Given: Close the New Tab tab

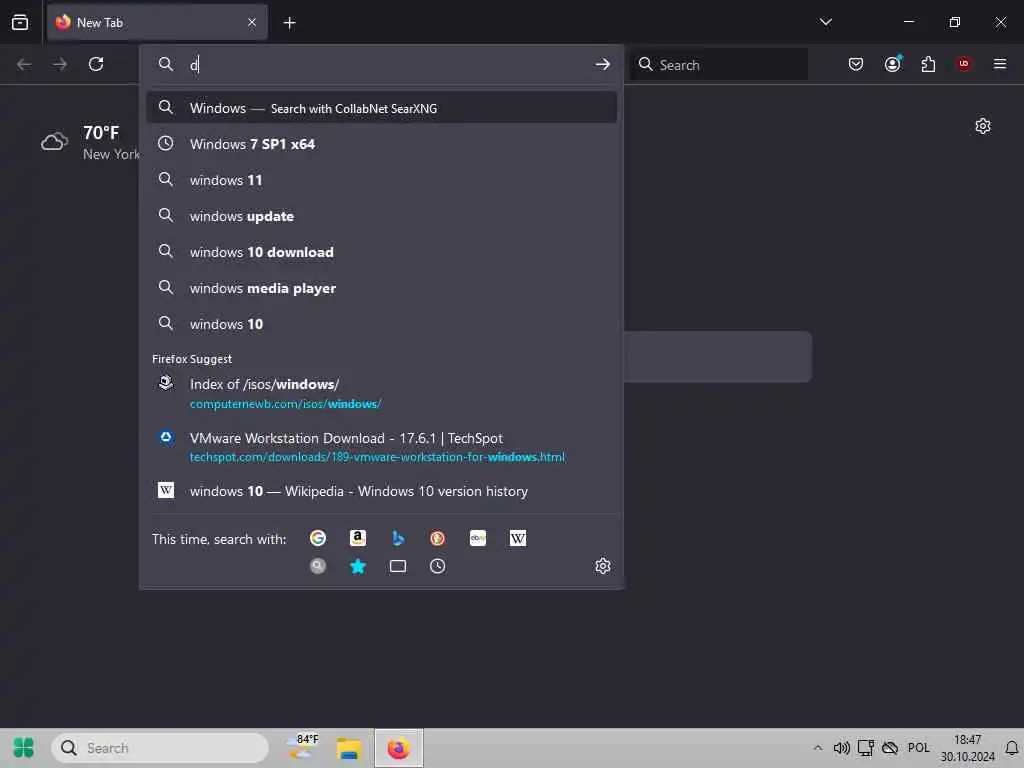Looking at the screenshot, I should tap(252, 22).
